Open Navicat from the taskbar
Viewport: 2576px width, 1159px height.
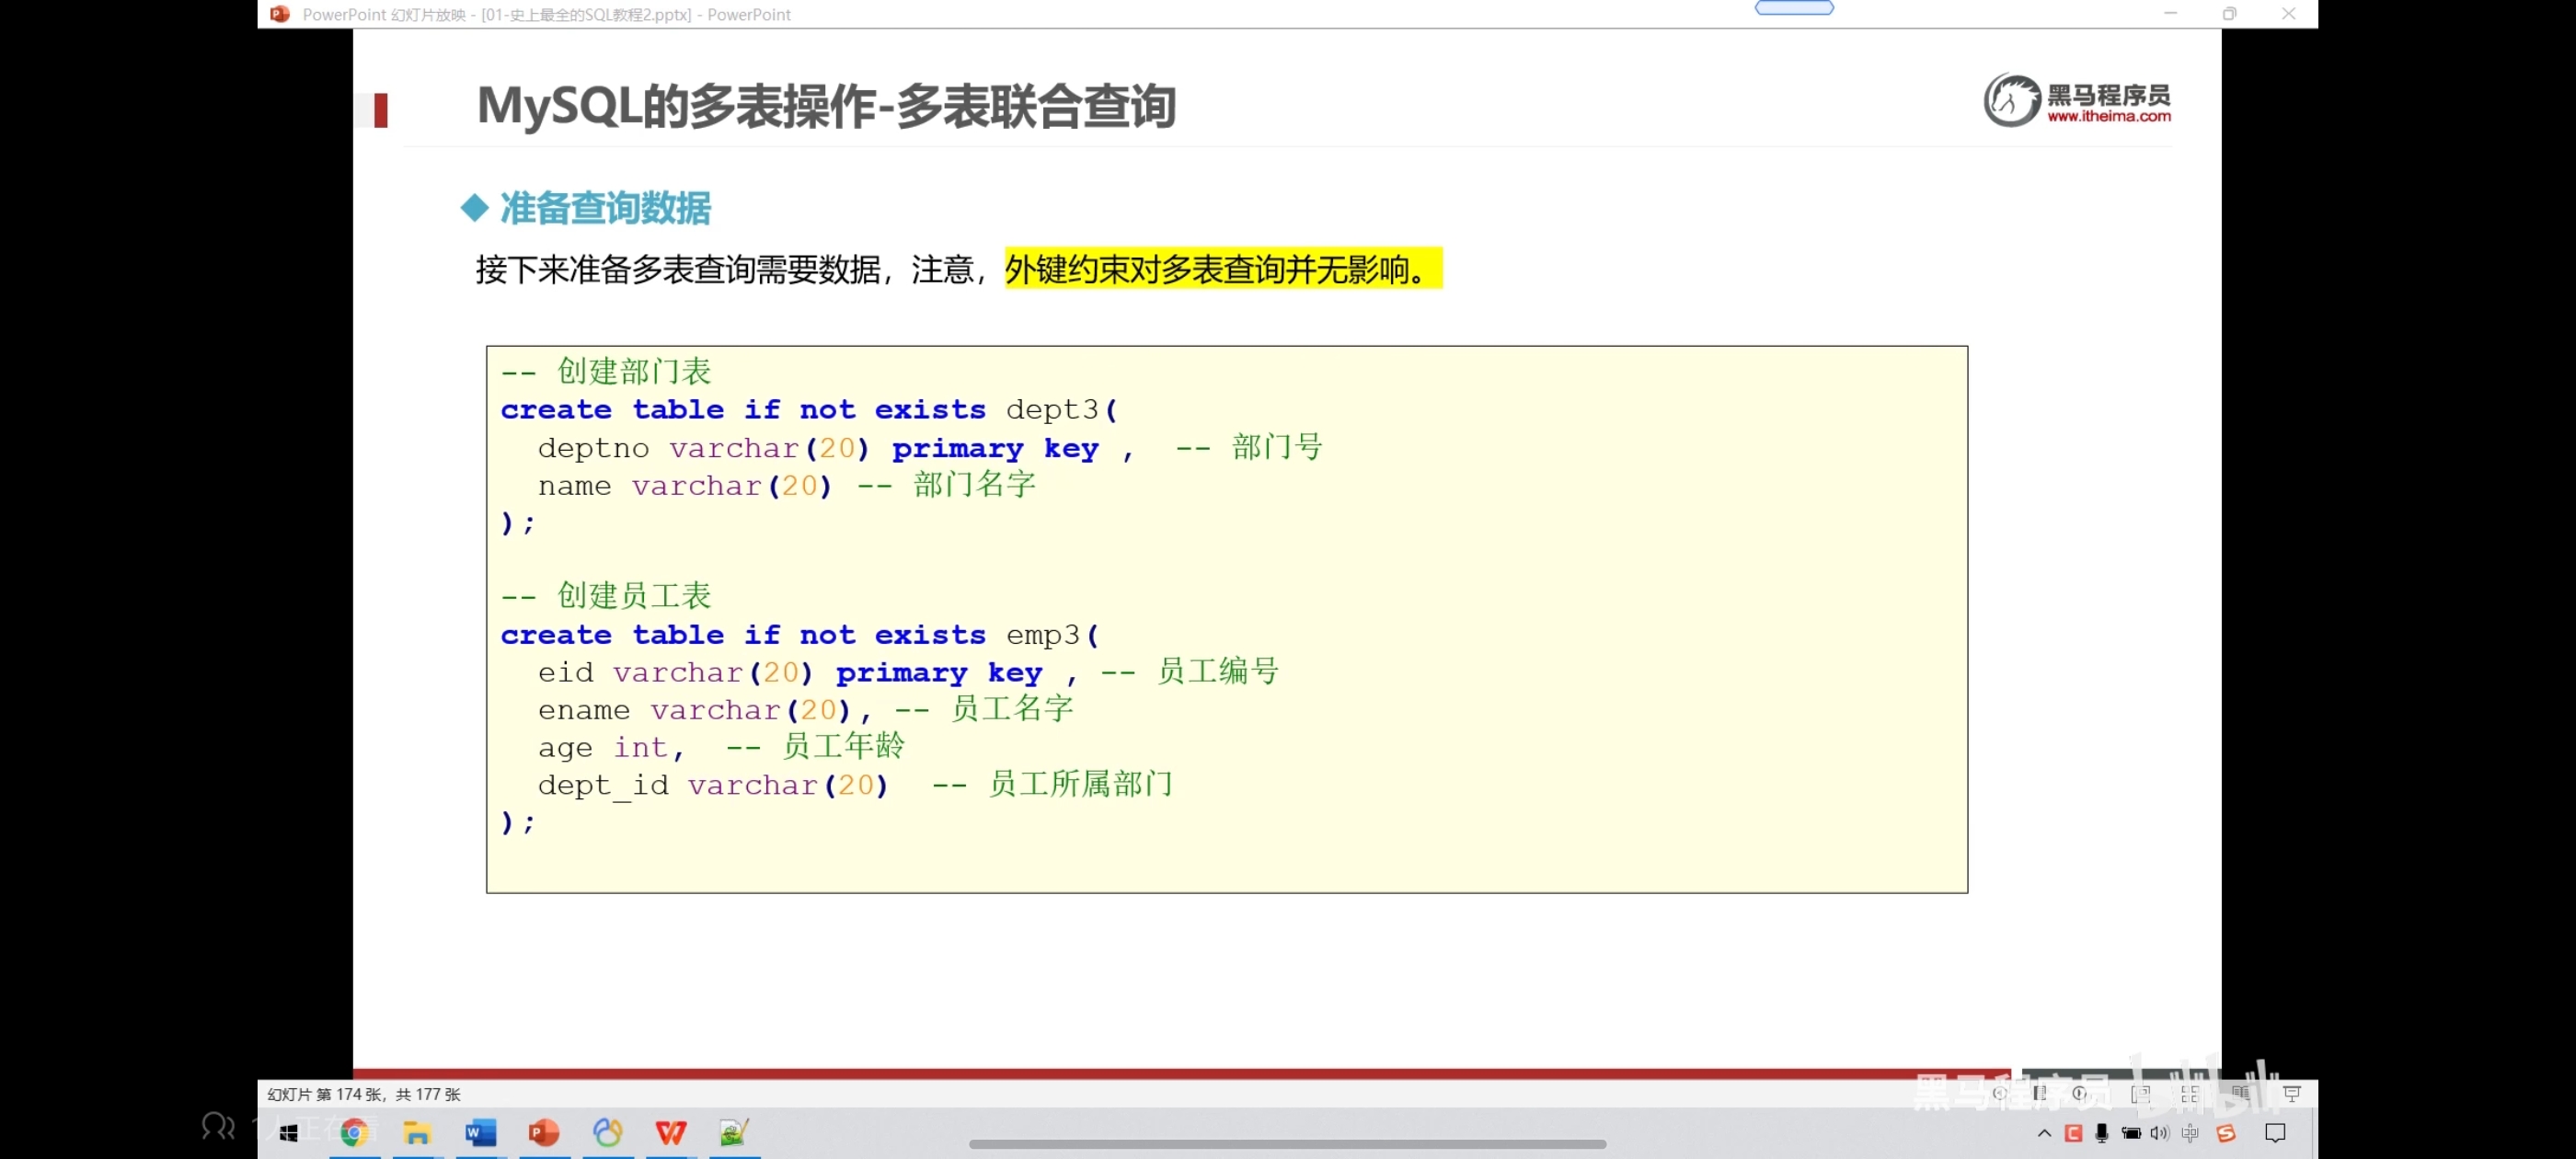click(x=607, y=1133)
